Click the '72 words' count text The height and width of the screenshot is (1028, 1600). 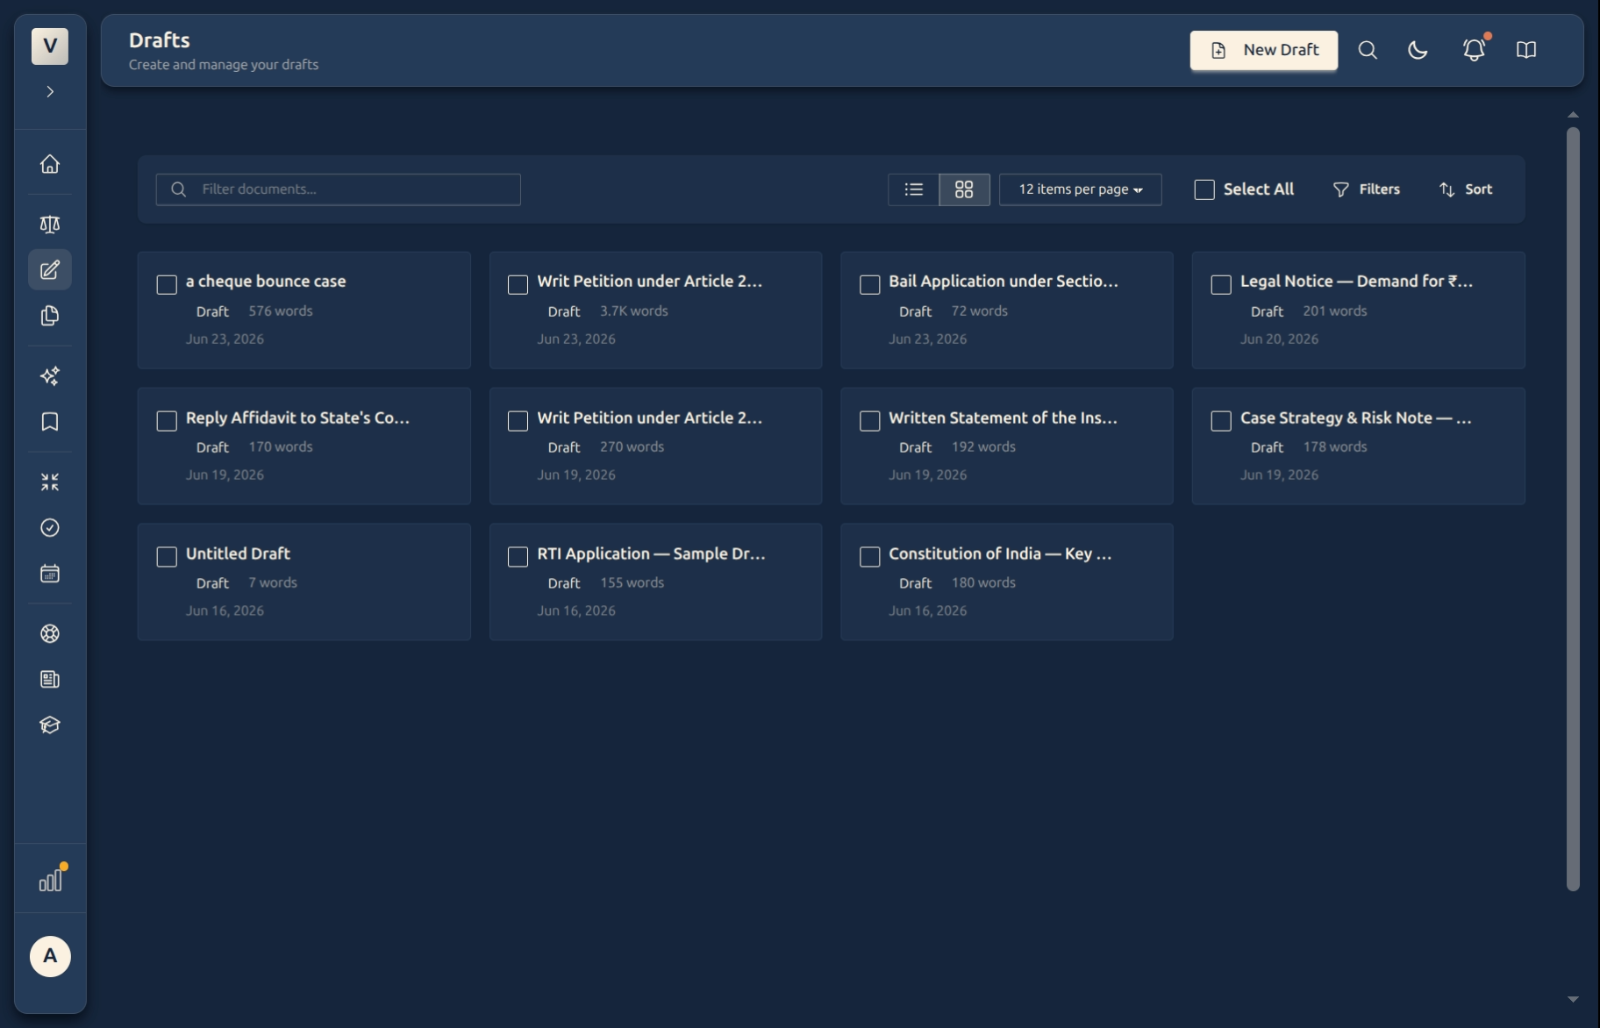tap(980, 312)
